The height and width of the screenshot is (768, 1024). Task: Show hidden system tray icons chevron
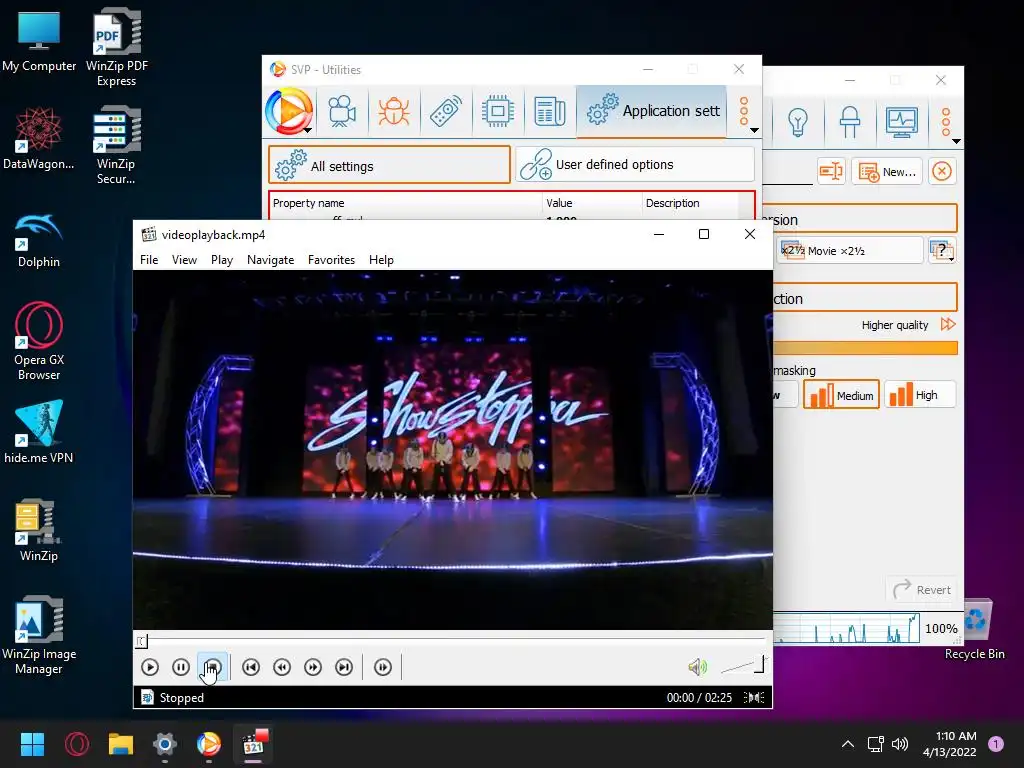[x=848, y=744]
